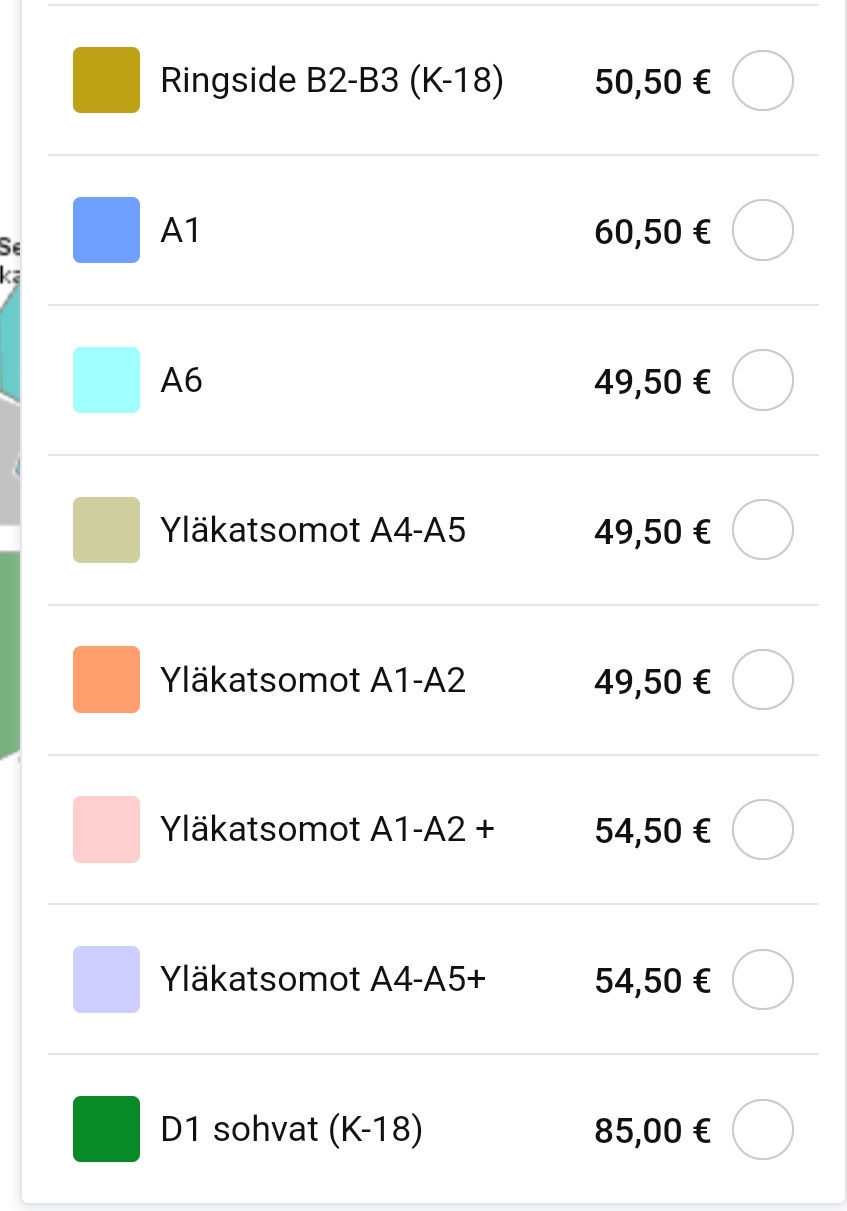The image size is (847, 1211).
Task: Click the cyan A6 color swatch
Action: pyautogui.click(x=106, y=381)
